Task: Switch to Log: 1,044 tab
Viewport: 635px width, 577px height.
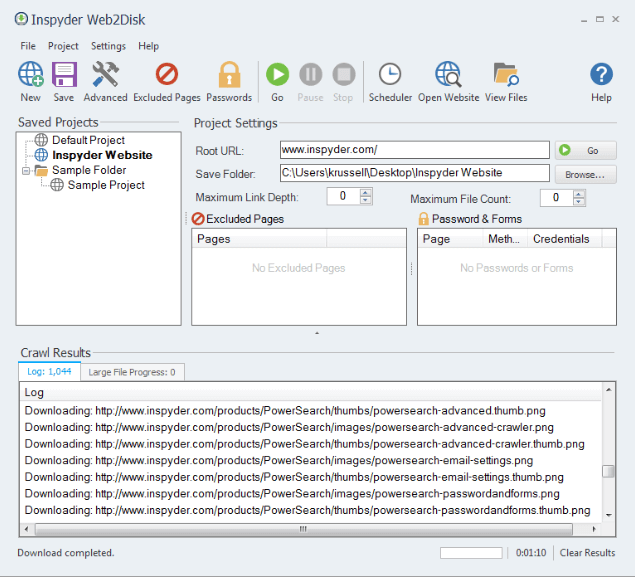Action: click(x=49, y=371)
